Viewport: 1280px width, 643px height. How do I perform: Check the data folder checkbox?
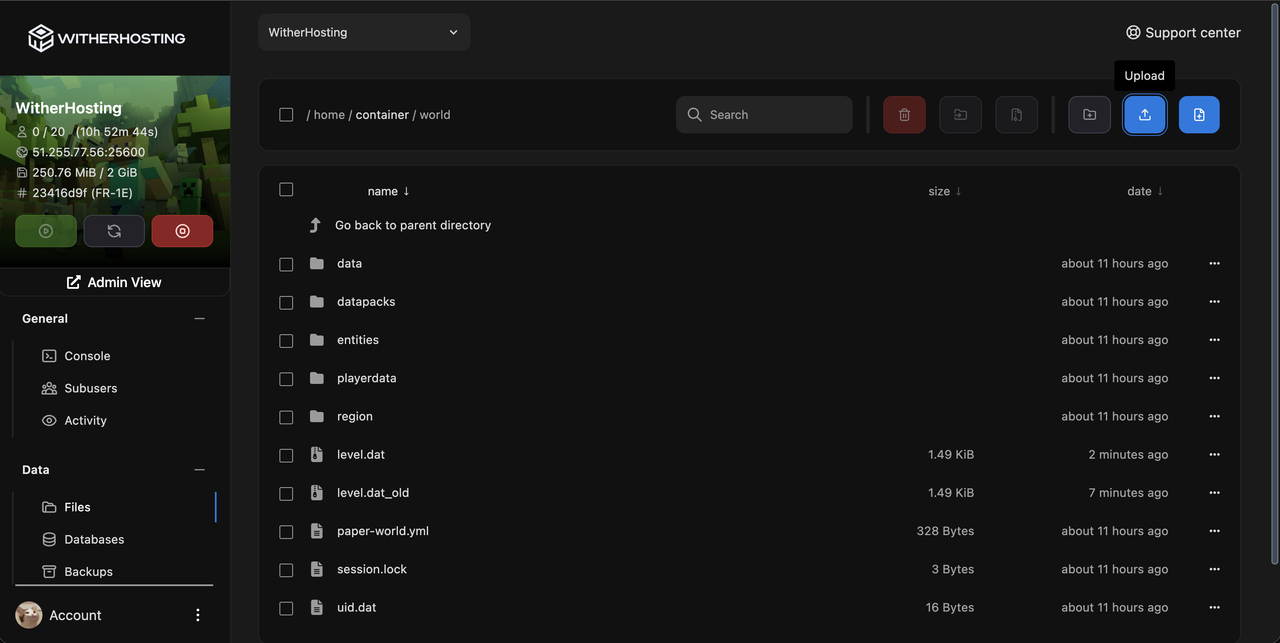(x=286, y=264)
